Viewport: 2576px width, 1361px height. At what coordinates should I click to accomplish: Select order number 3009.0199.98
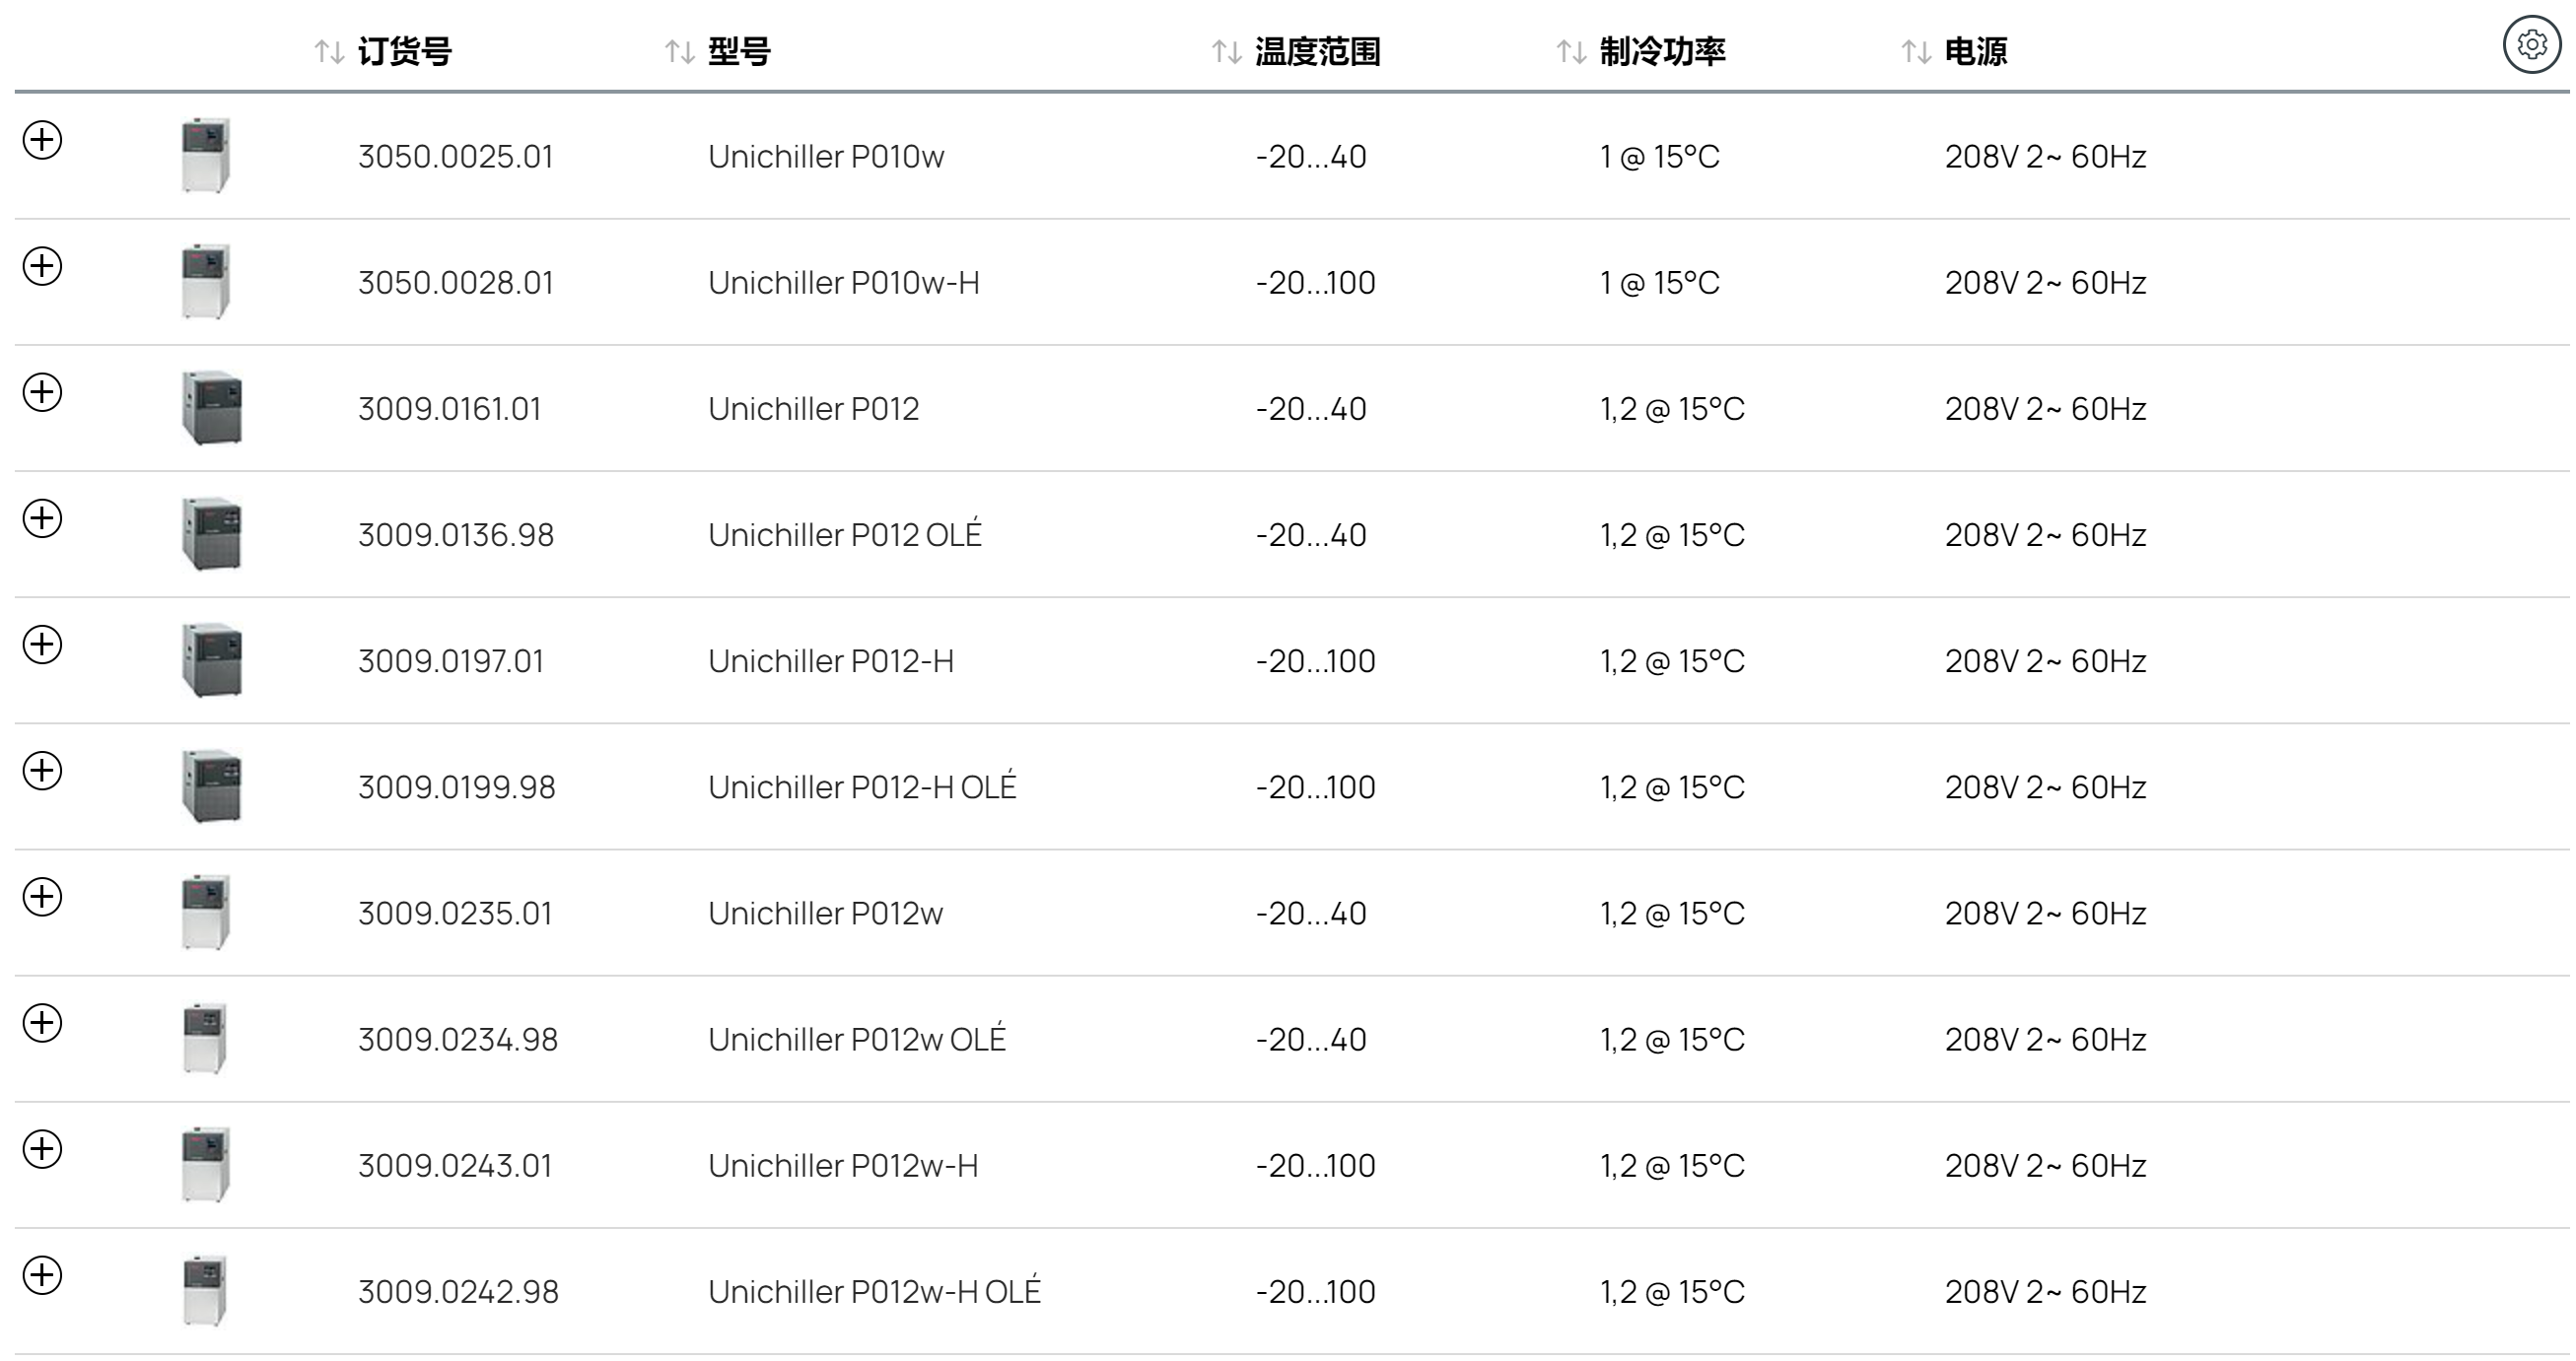click(x=457, y=787)
